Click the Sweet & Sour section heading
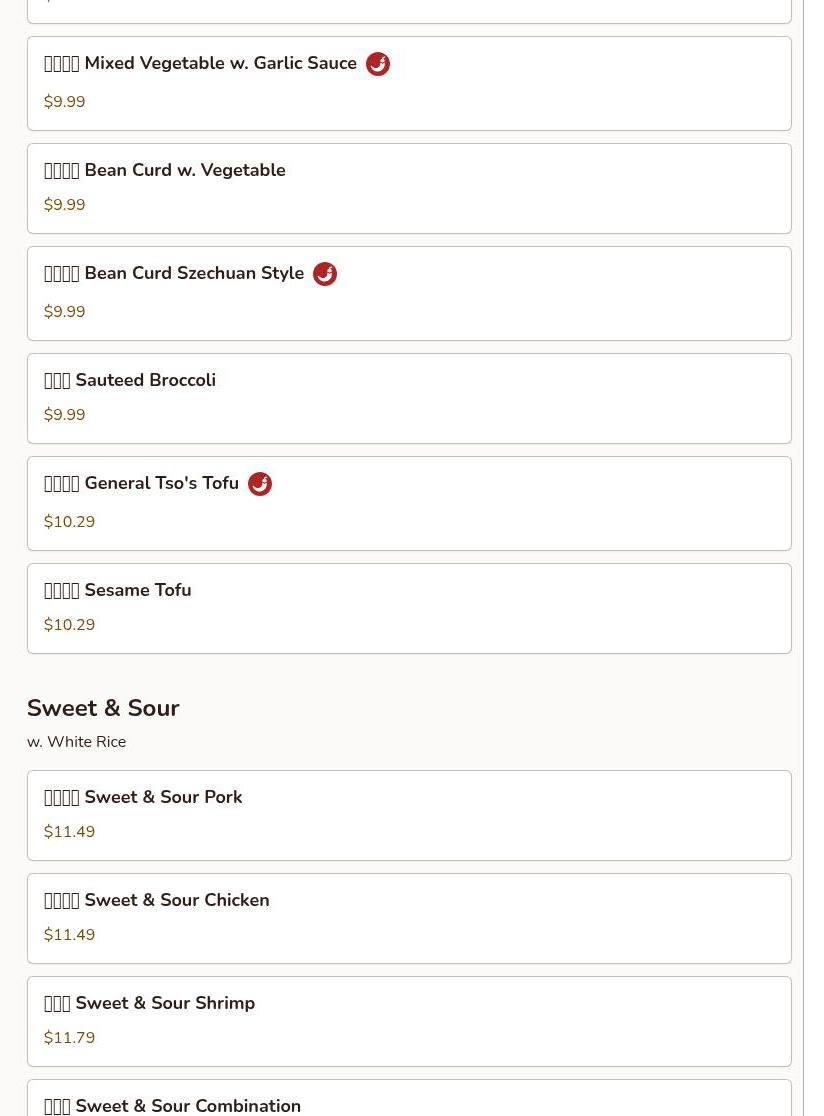 coord(103,708)
